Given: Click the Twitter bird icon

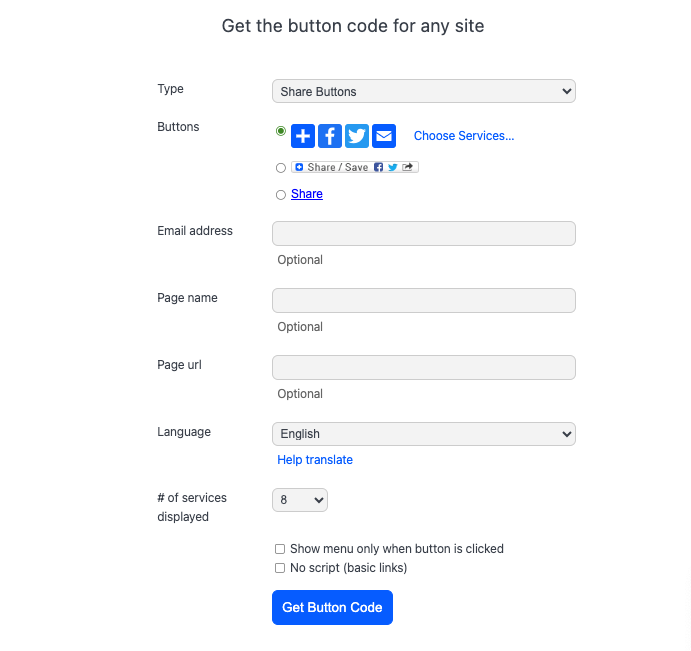Looking at the screenshot, I should pos(357,136).
